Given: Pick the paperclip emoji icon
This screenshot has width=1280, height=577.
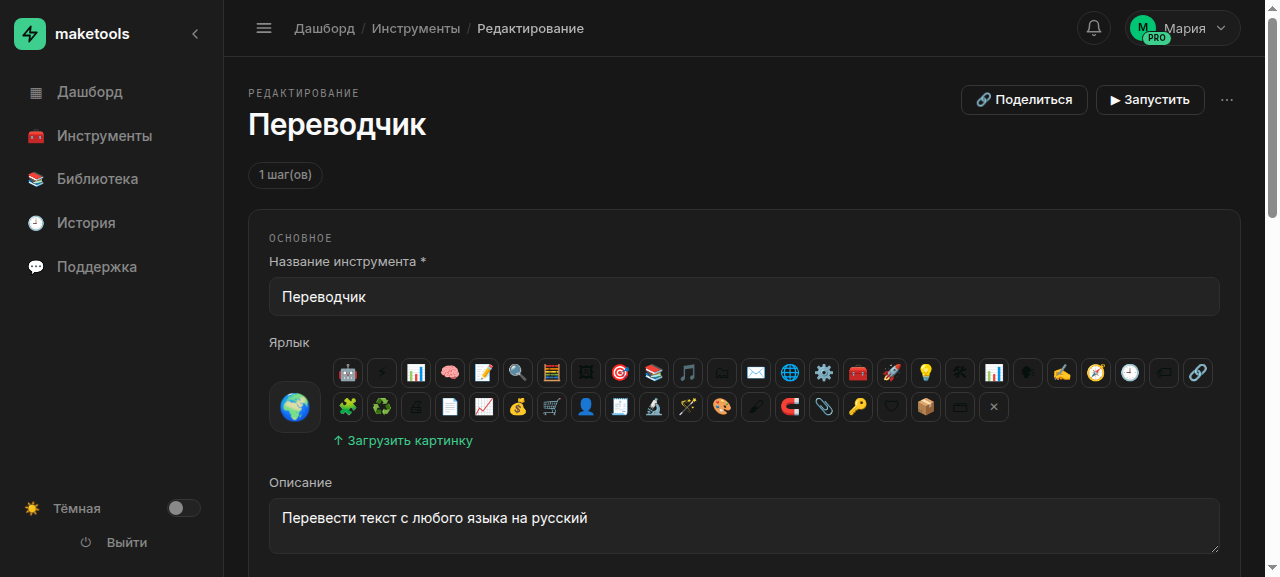Looking at the screenshot, I should point(824,407).
